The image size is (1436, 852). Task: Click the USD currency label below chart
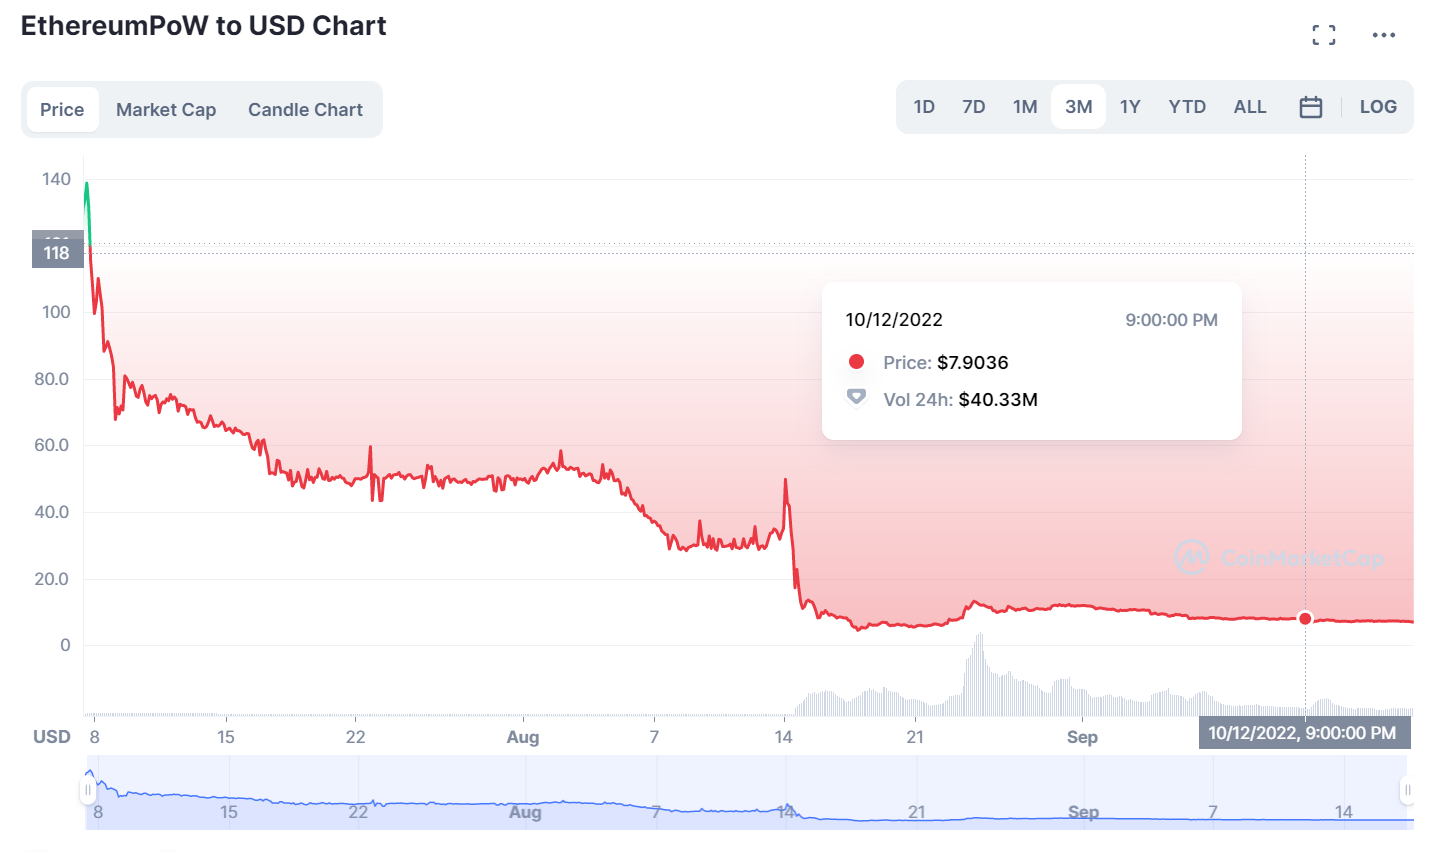[52, 737]
